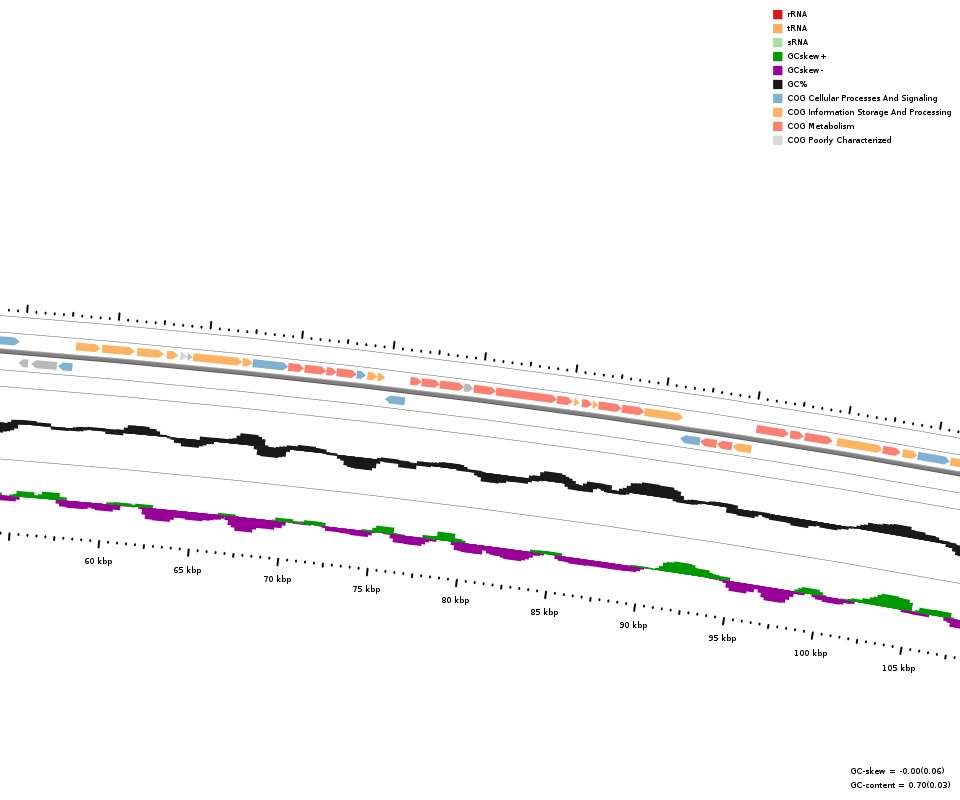Viewport: 960px width, 800px height.
Task: Pick the blue Cellular Processes And Signaling swatch
Action: (x=778, y=99)
